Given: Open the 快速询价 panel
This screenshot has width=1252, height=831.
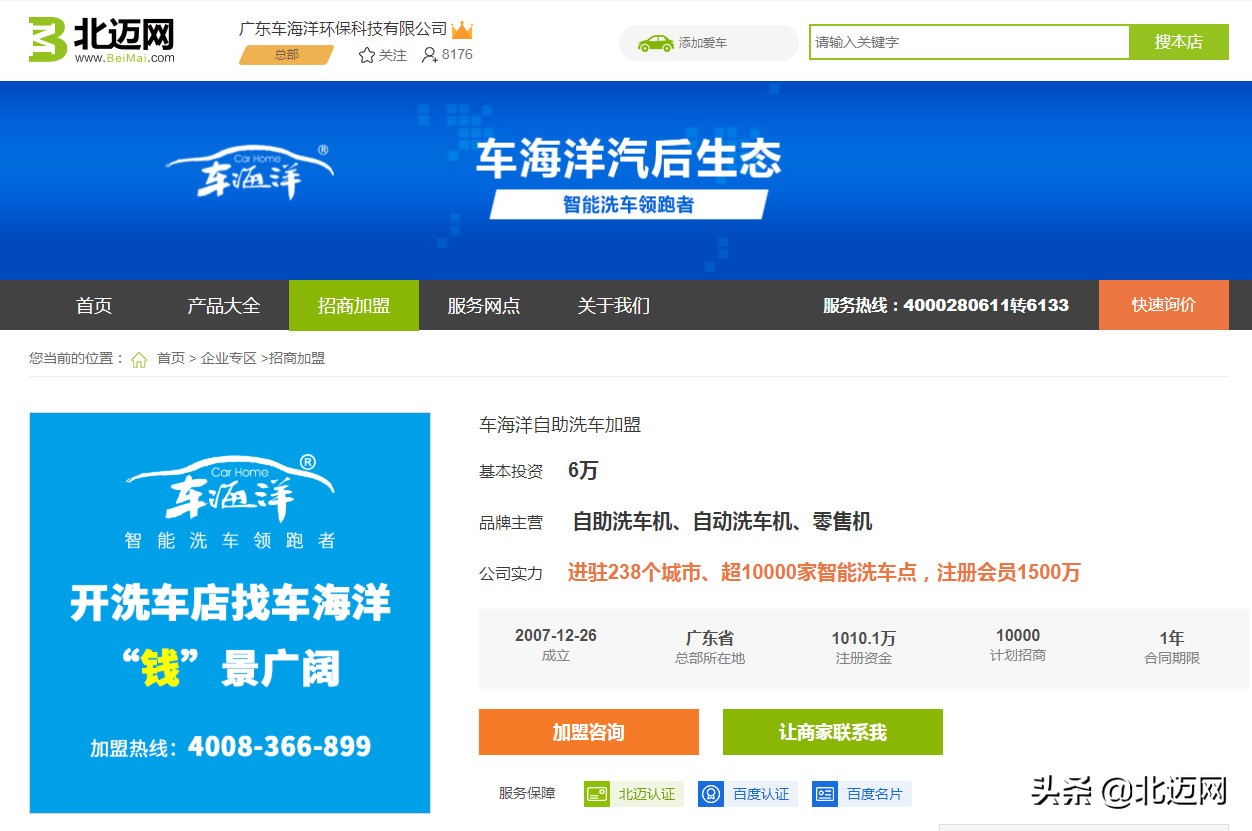Looking at the screenshot, I should (x=1163, y=306).
